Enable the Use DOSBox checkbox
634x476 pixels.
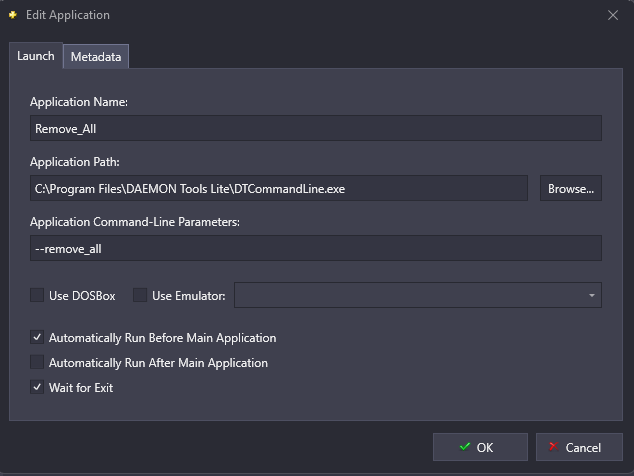(37, 295)
